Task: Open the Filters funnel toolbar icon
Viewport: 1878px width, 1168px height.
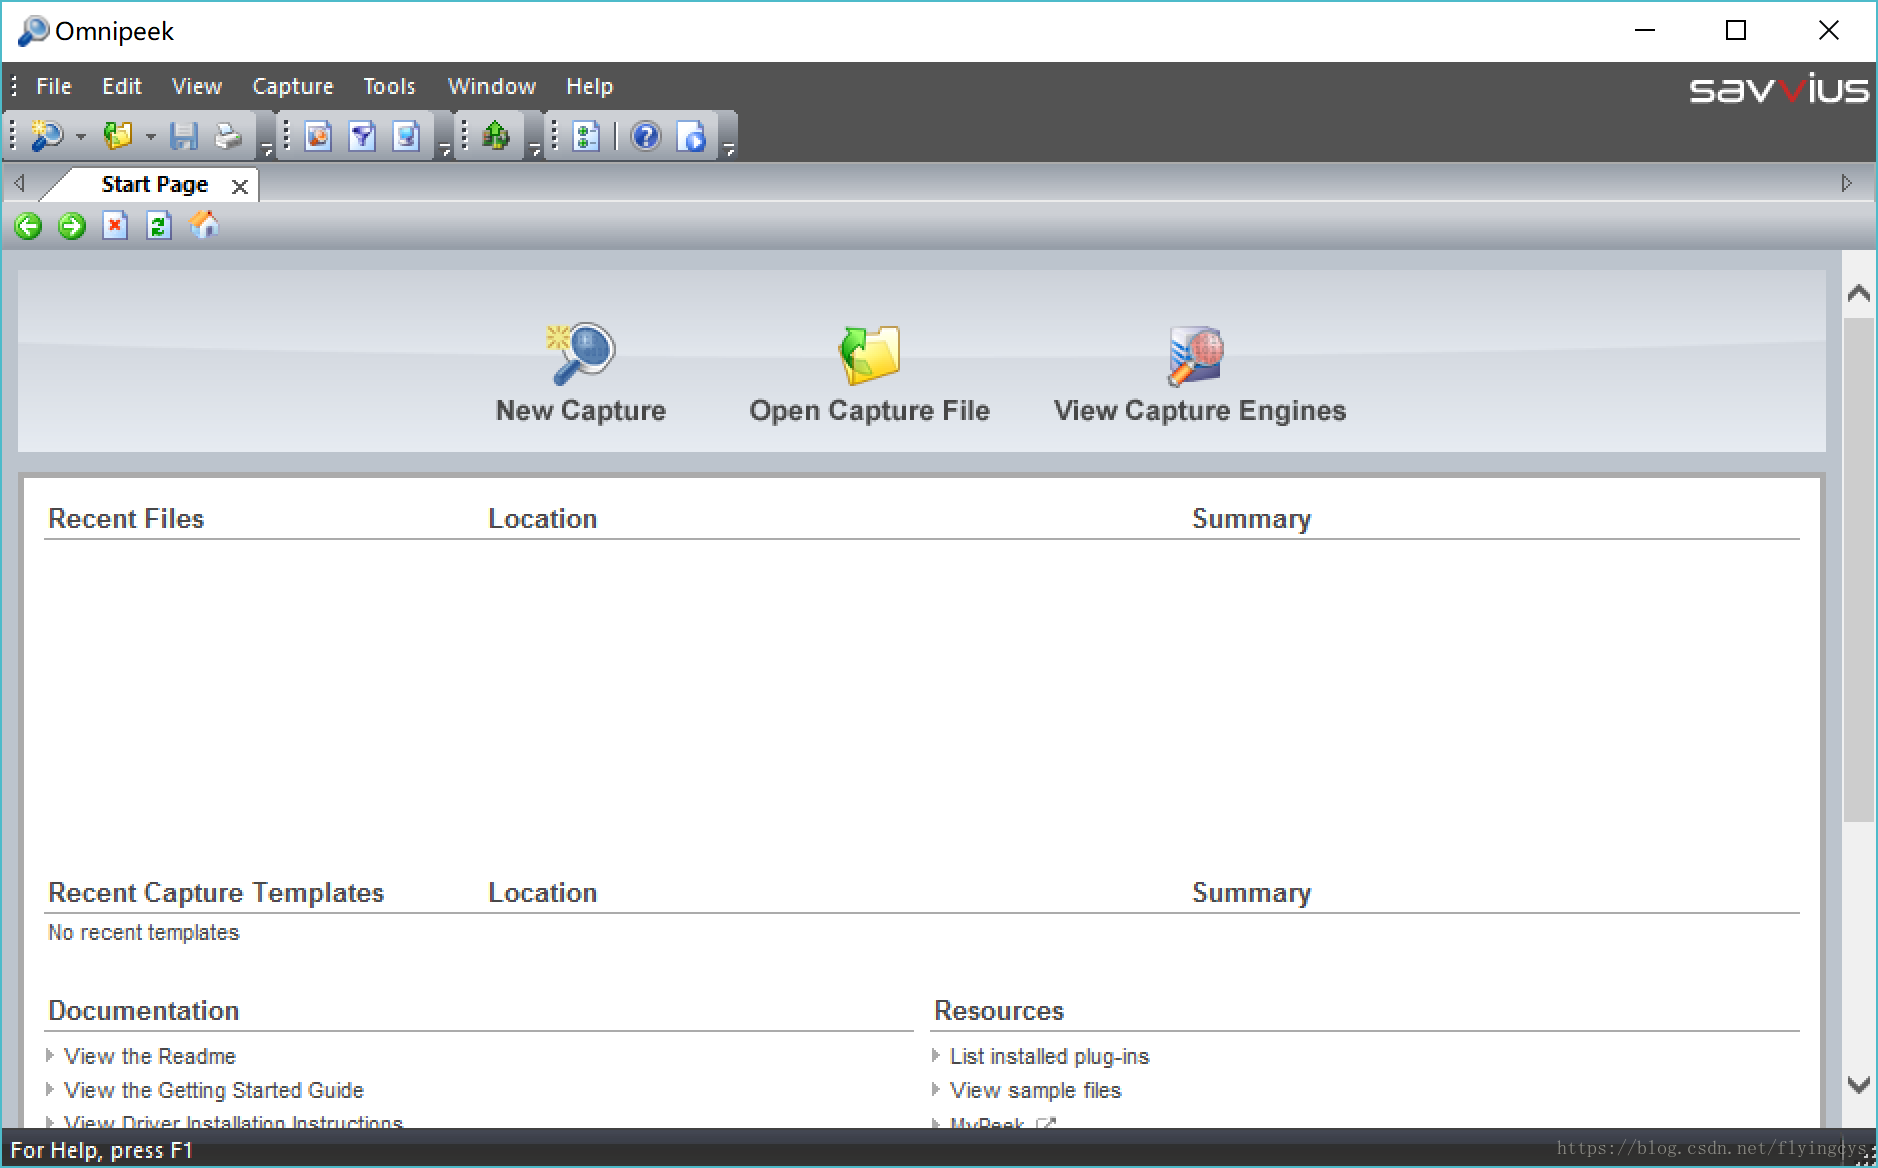Action: (x=362, y=135)
